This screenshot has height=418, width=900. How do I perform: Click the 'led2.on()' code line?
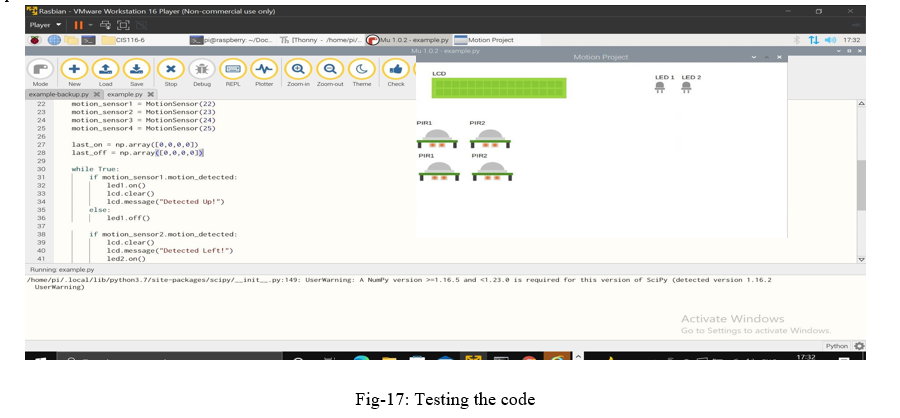coord(126,258)
